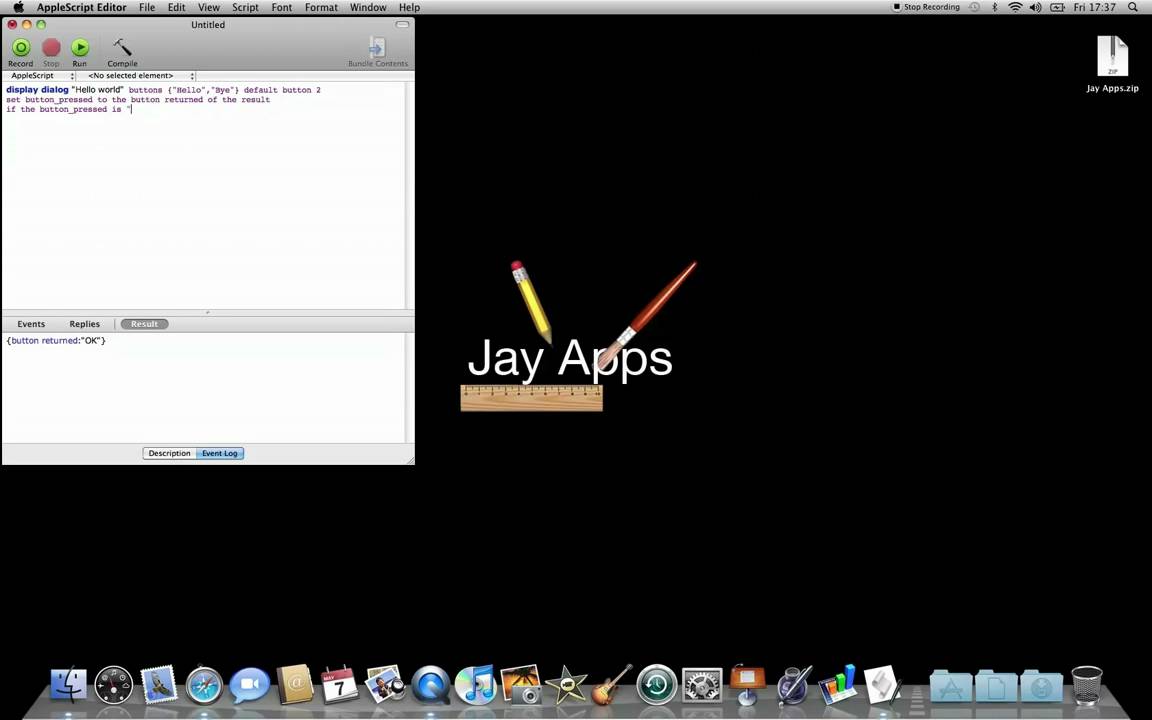Open the Trash in the Dock
The width and height of the screenshot is (1152, 720).
tap(1087, 685)
